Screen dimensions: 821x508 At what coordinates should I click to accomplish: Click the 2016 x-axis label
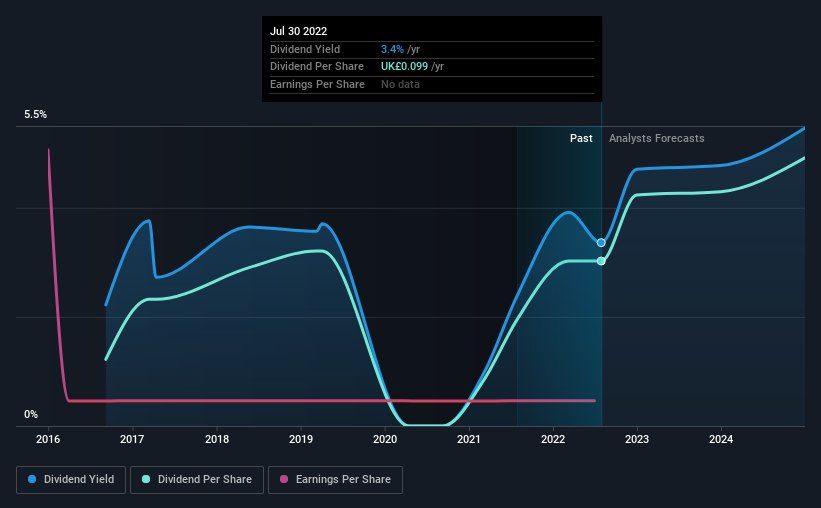48,439
